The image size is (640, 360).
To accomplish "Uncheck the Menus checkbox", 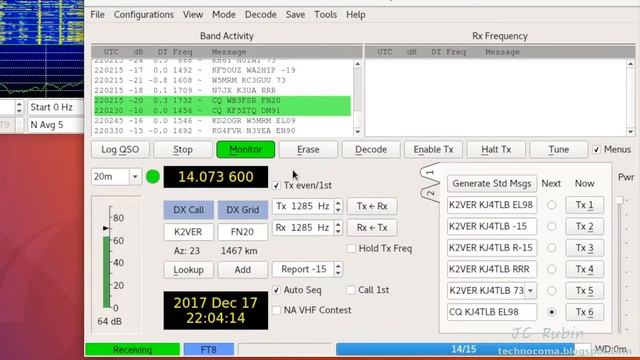I will click(x=597, y=149).
